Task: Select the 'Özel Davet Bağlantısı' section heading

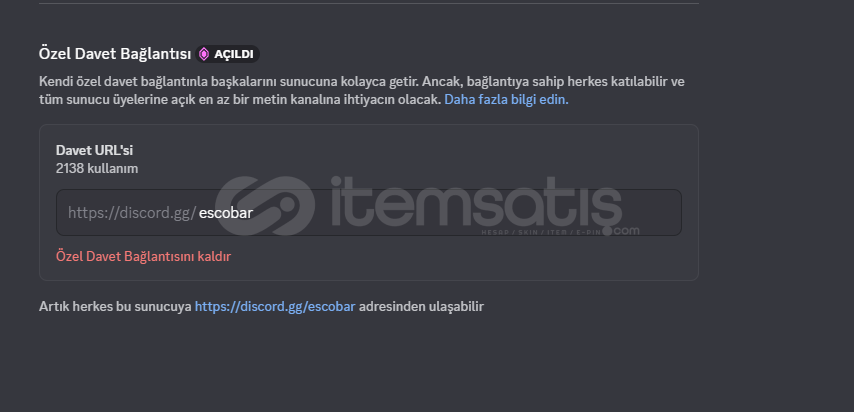Action: click(115, 54)
